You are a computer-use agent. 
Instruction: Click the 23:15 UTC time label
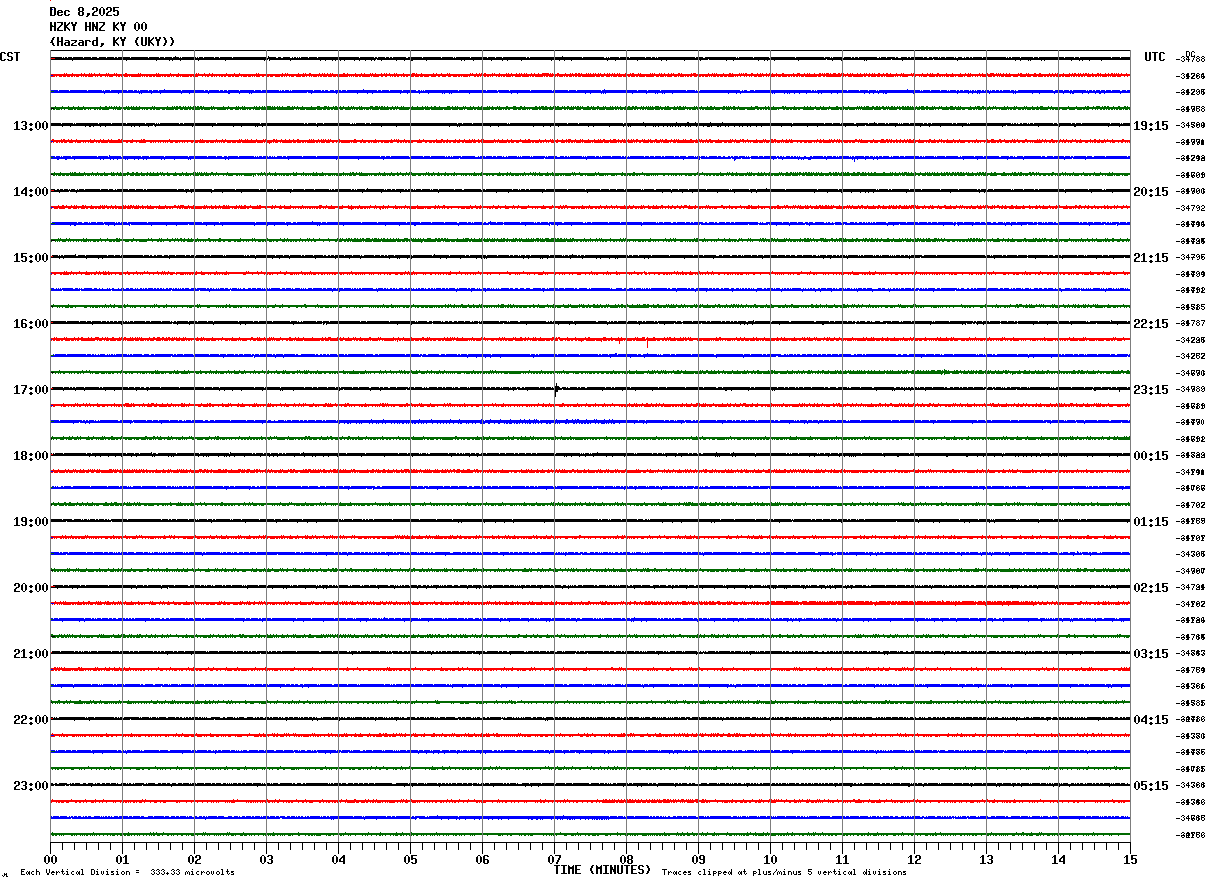(x=1150, y=390)
